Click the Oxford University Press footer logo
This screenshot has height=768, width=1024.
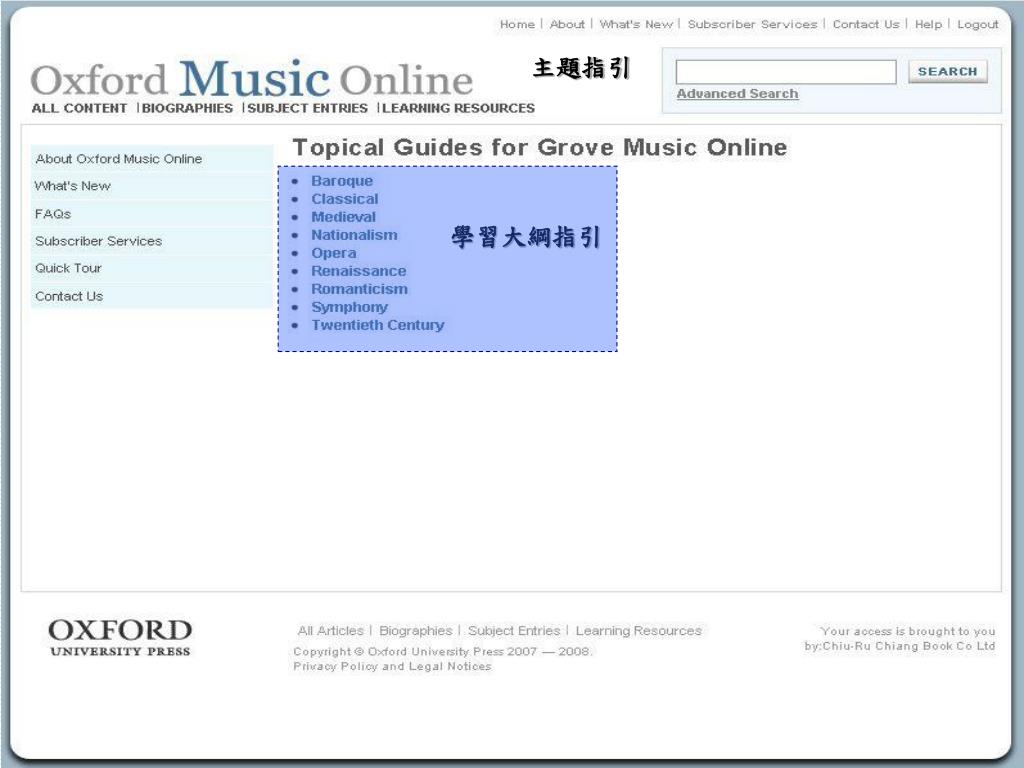click(x=120, y=637)
